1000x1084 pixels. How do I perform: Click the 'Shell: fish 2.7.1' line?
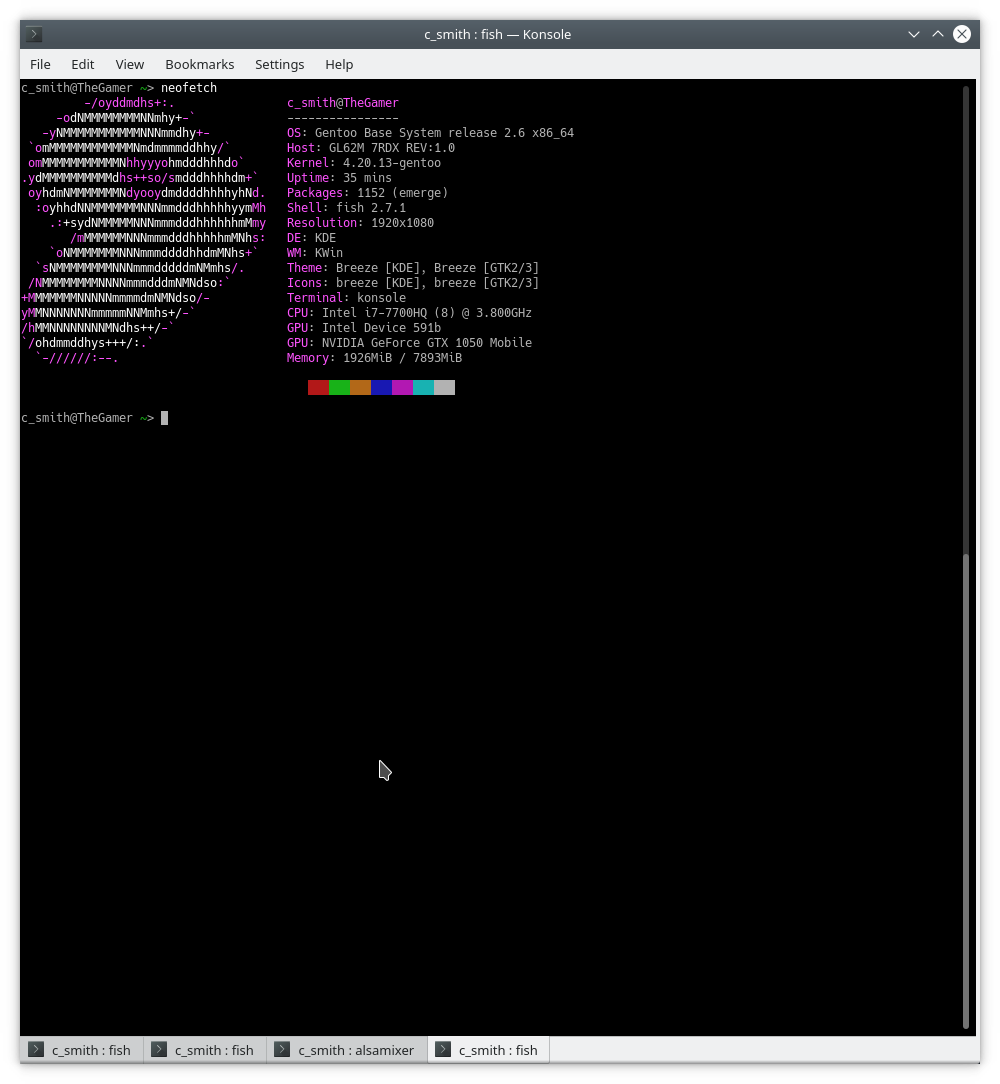tap(346, 208)
